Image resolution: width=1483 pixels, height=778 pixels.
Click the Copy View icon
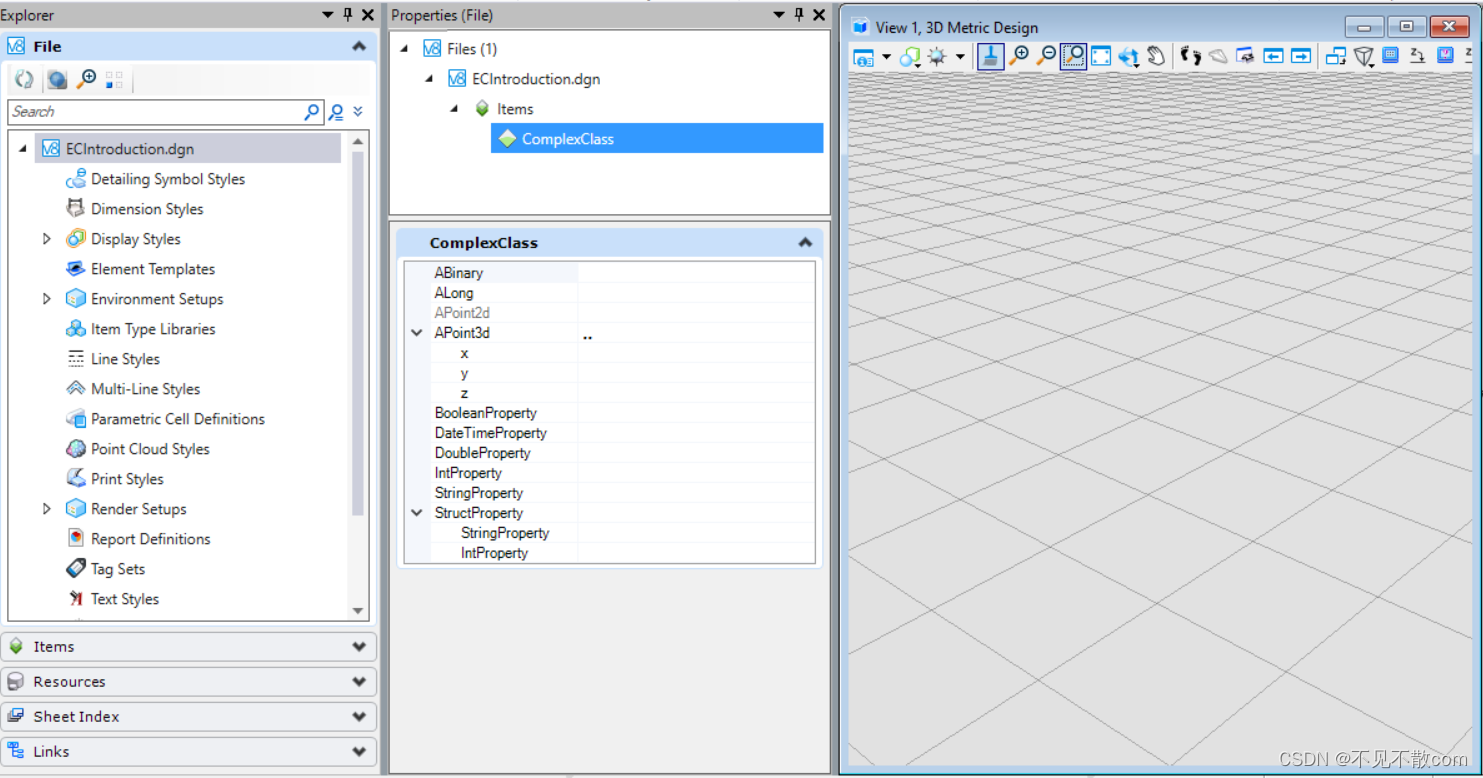click(1335, 57)
